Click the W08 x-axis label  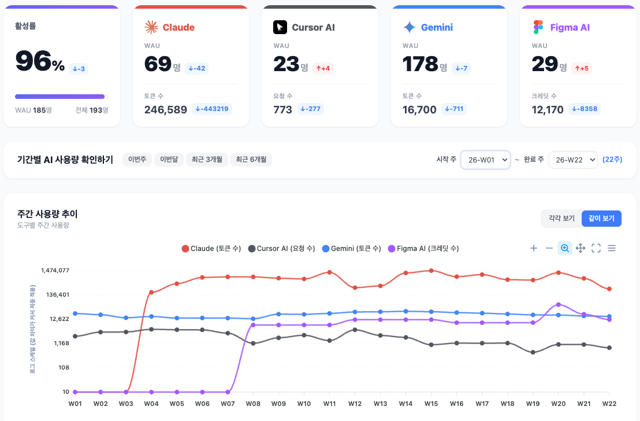pos(253,403)
